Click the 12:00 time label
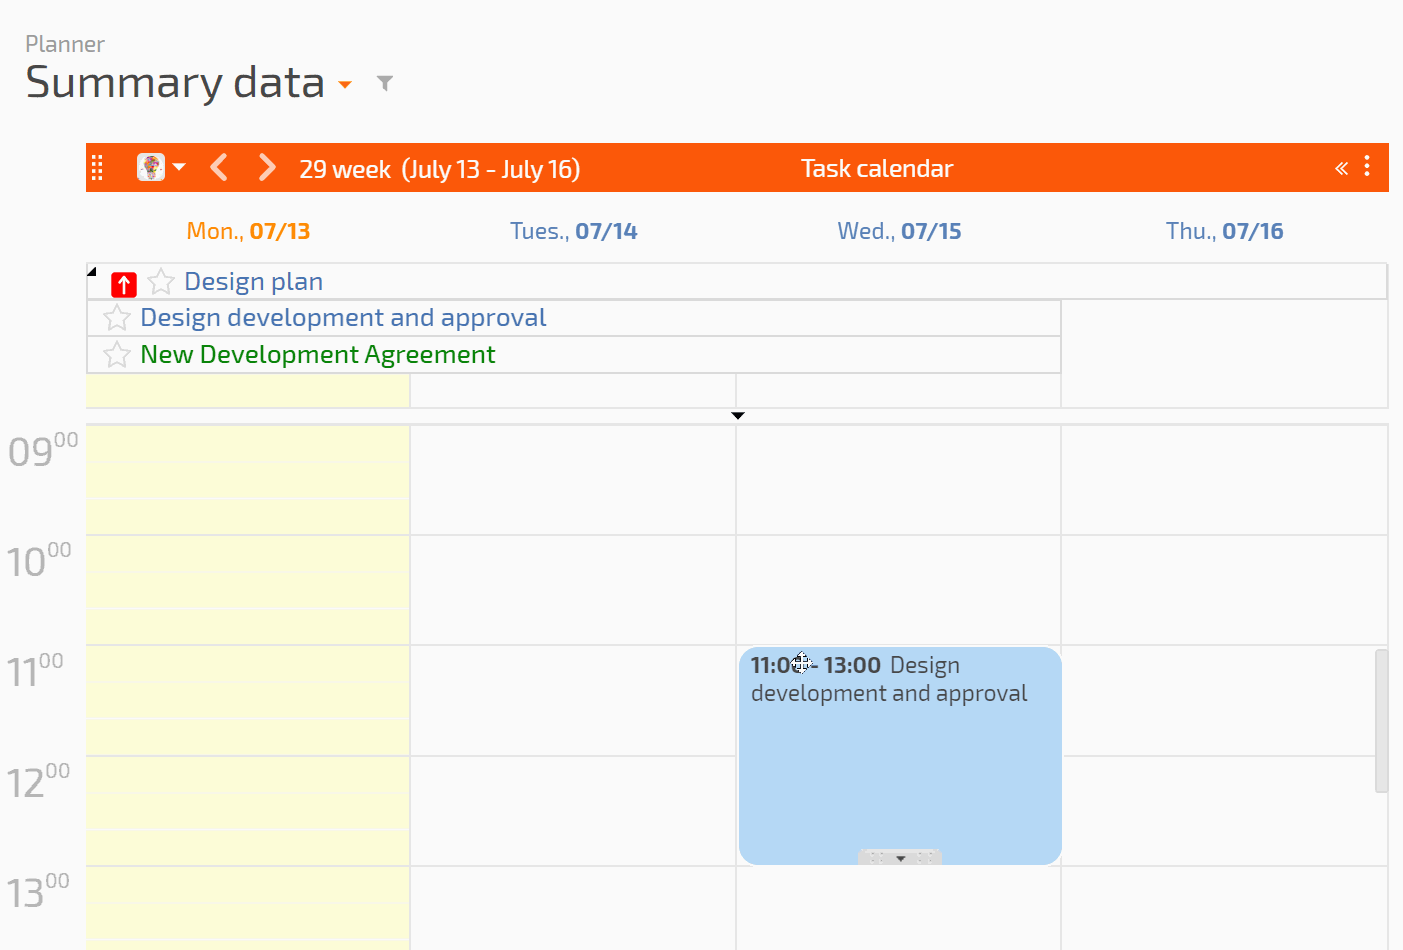The image size is (1403, 950). click(x=38, y=781)
